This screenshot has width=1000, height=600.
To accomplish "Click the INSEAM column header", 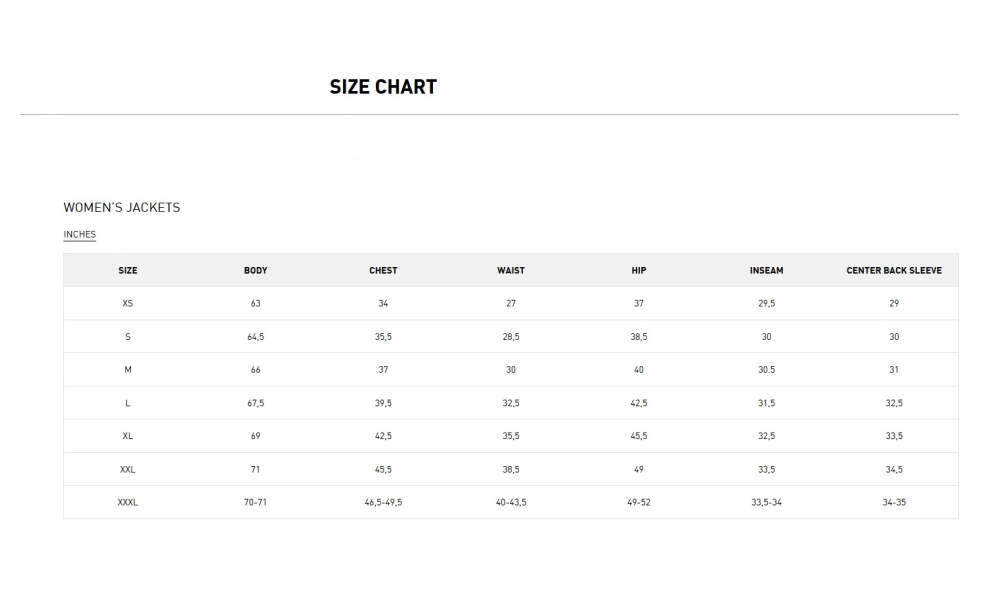I will (767, 270).
